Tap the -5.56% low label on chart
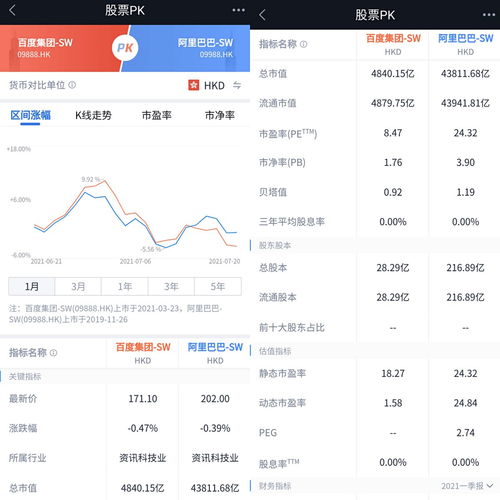This screenshot has width=500, height=500. pos(151,249)
